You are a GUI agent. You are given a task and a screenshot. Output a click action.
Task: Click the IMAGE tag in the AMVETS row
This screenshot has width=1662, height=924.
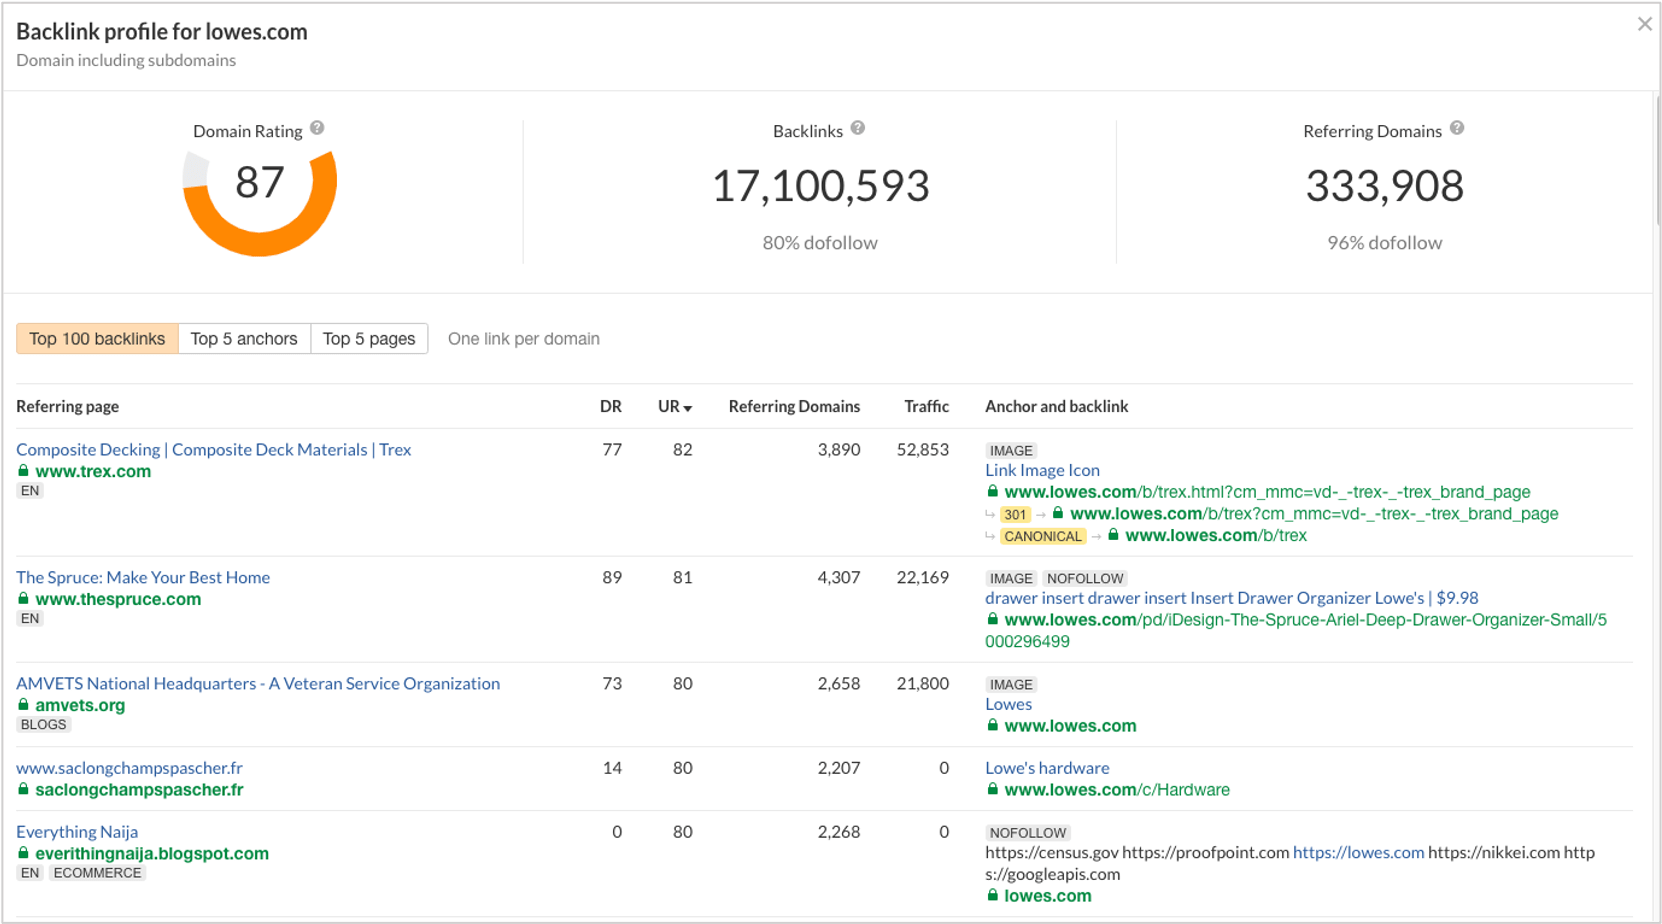pos(1011,685)
